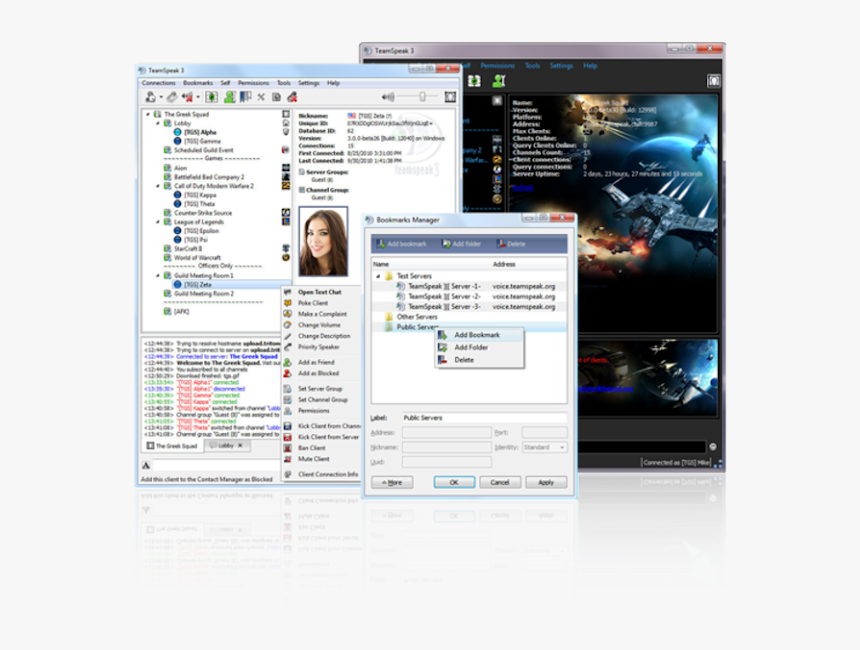Close the Lobby chat tab
This screenshot has width=860, height=650.
[x=240, y=445]
